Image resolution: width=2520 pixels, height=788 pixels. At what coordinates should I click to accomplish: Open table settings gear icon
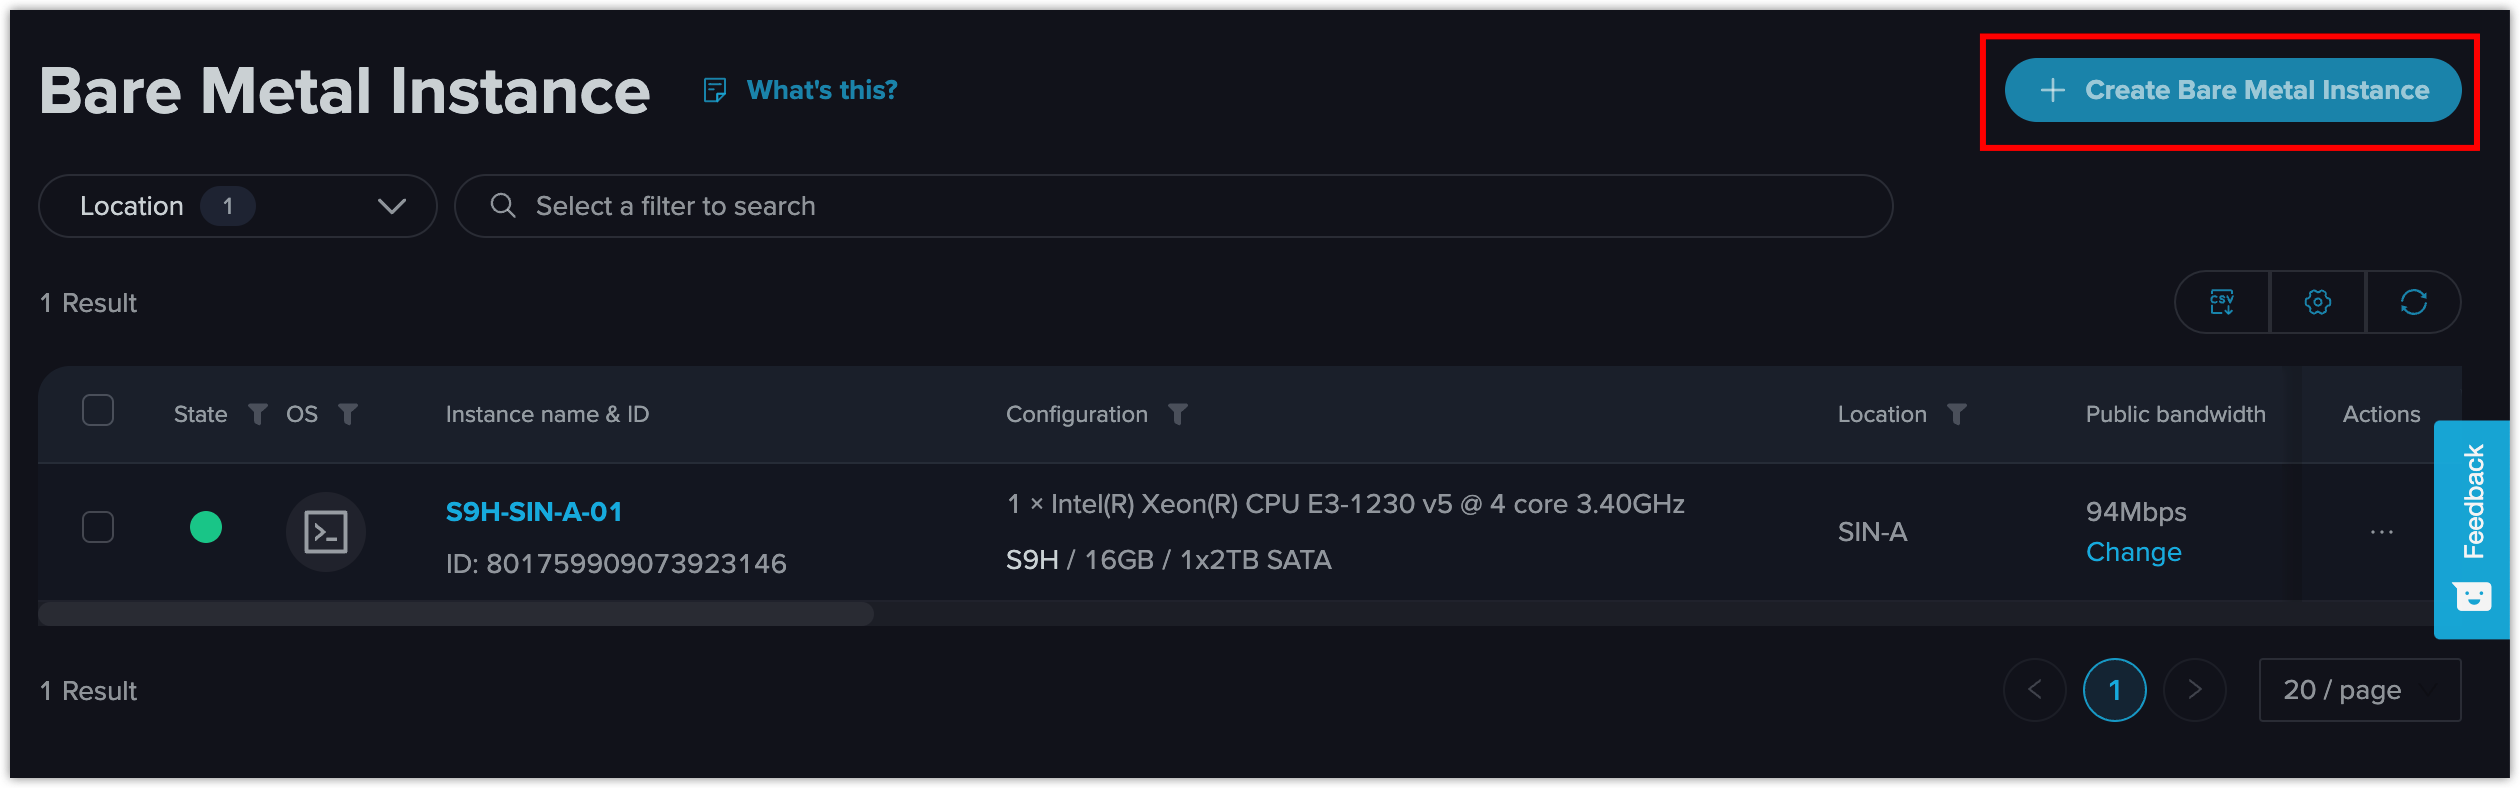(x=2318, y=302)
